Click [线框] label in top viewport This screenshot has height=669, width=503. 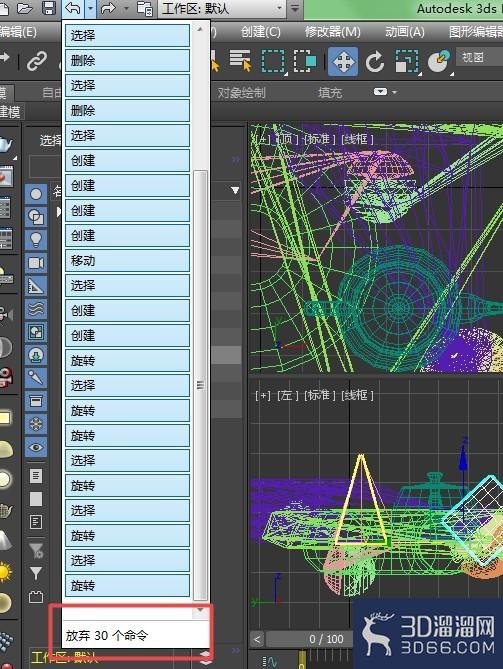point(357,139)
